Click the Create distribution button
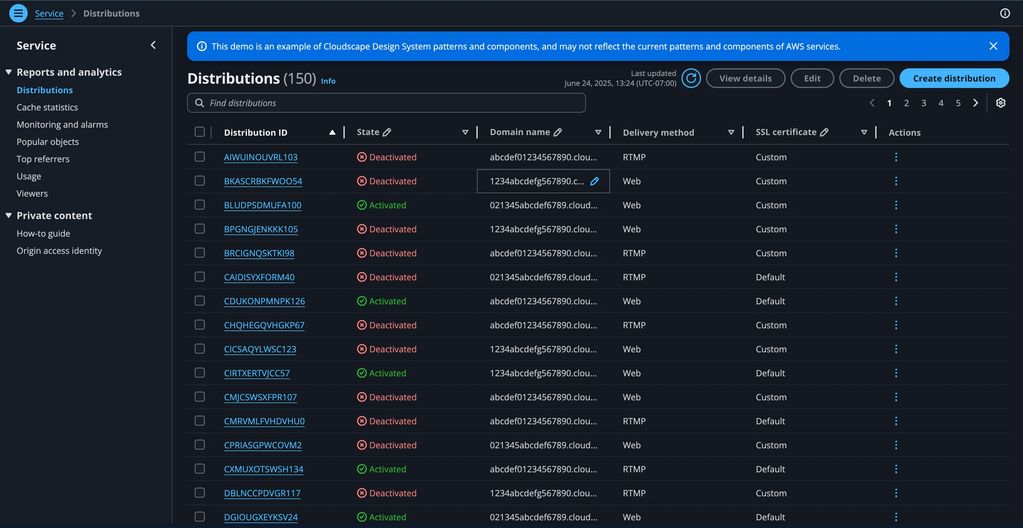1023x528 pixels. pos(954,78)
